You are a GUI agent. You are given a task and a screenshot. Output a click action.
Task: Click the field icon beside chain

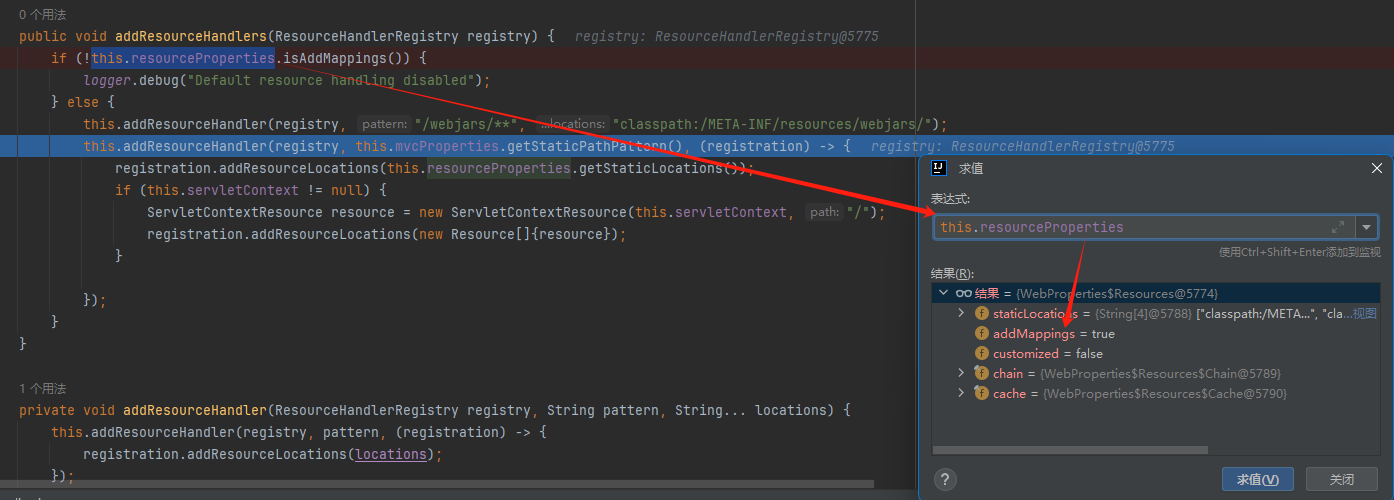pos(982,373)
